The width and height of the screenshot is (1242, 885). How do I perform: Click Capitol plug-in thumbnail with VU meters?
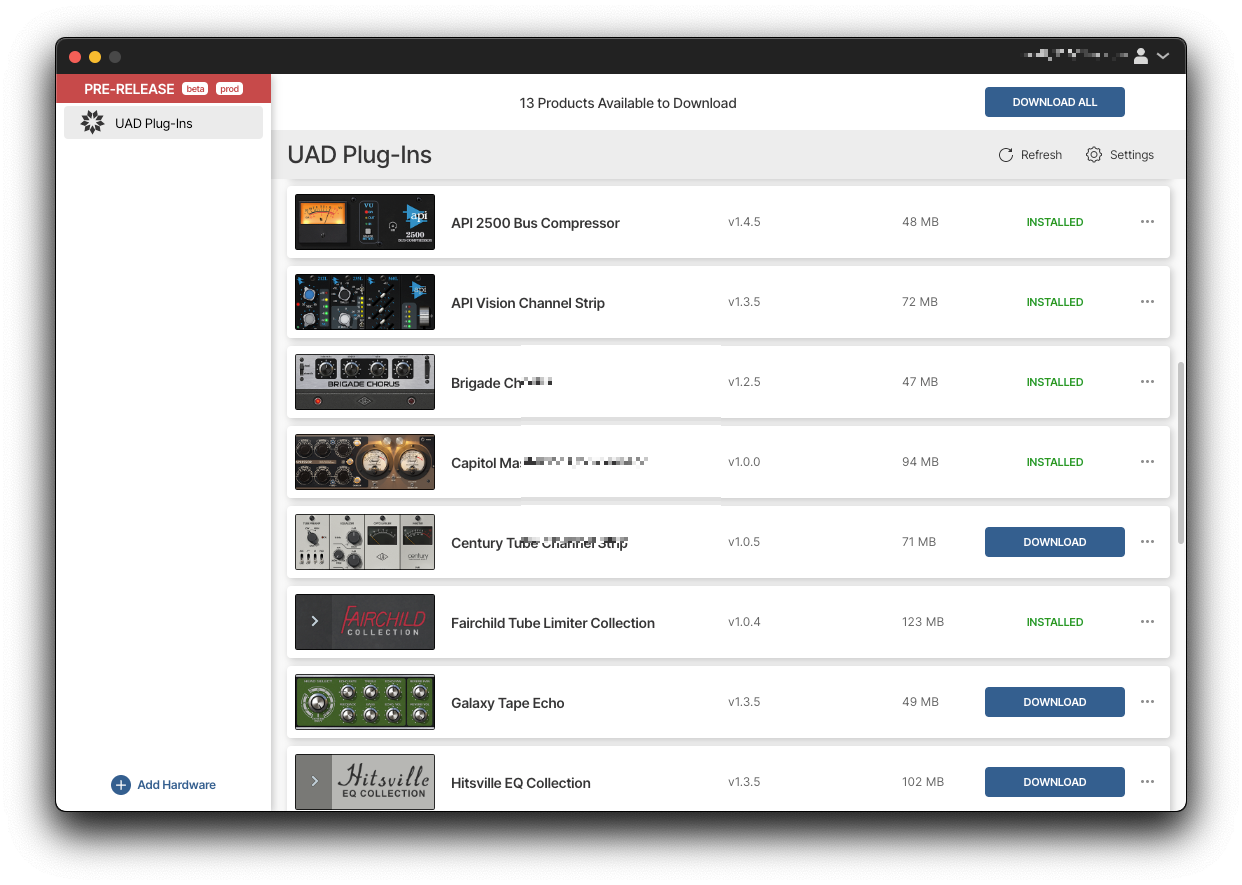pyautogui.click(x=365, y=462)
